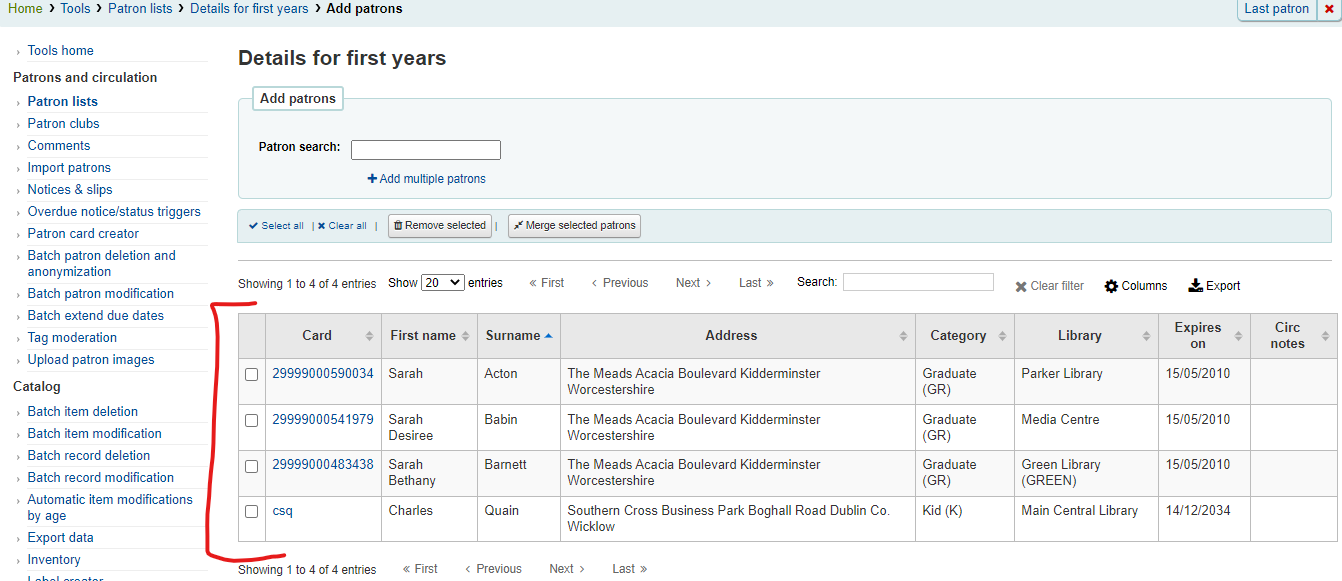This screenshot has height=581, width=1342.
Task: Open Export data in sidebar
Action: [x=61, y=538]
